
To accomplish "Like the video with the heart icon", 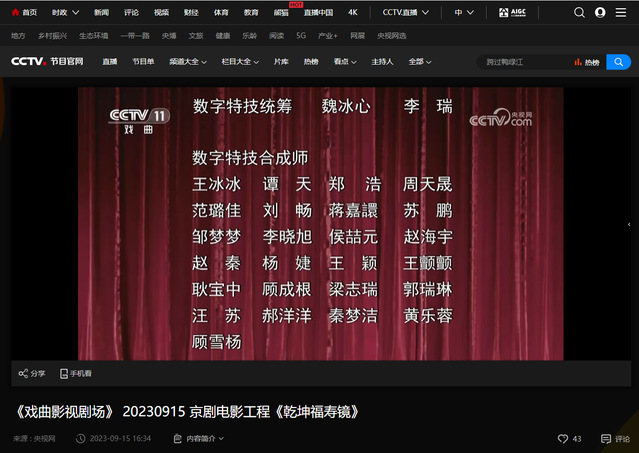I will coord(562,438).
